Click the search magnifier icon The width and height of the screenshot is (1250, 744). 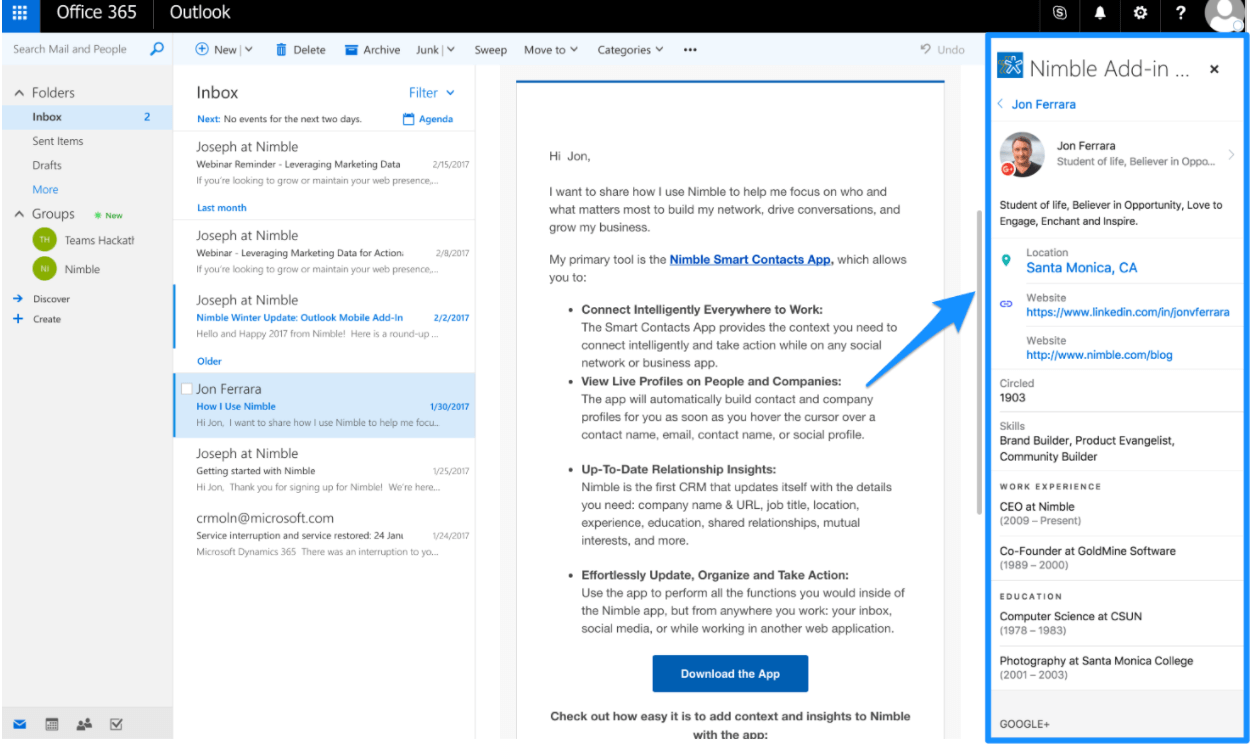click(x=157, y=48)
